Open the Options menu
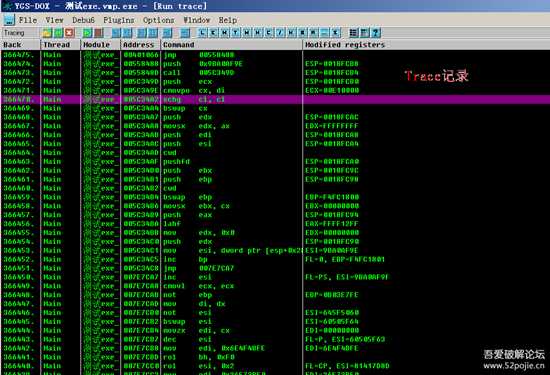 pos(159,20)
